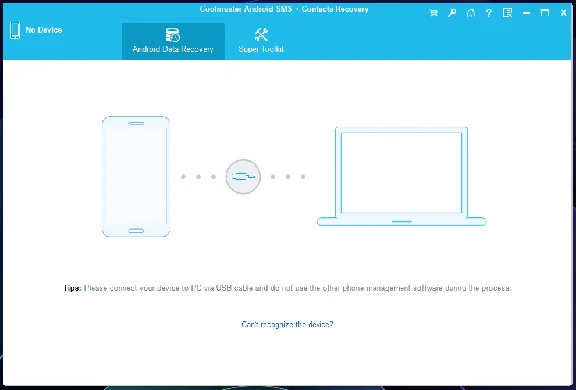This screenshot has height=390, width=576.
Task: Open the Can't recognize the device link
Action: point(287,324)
